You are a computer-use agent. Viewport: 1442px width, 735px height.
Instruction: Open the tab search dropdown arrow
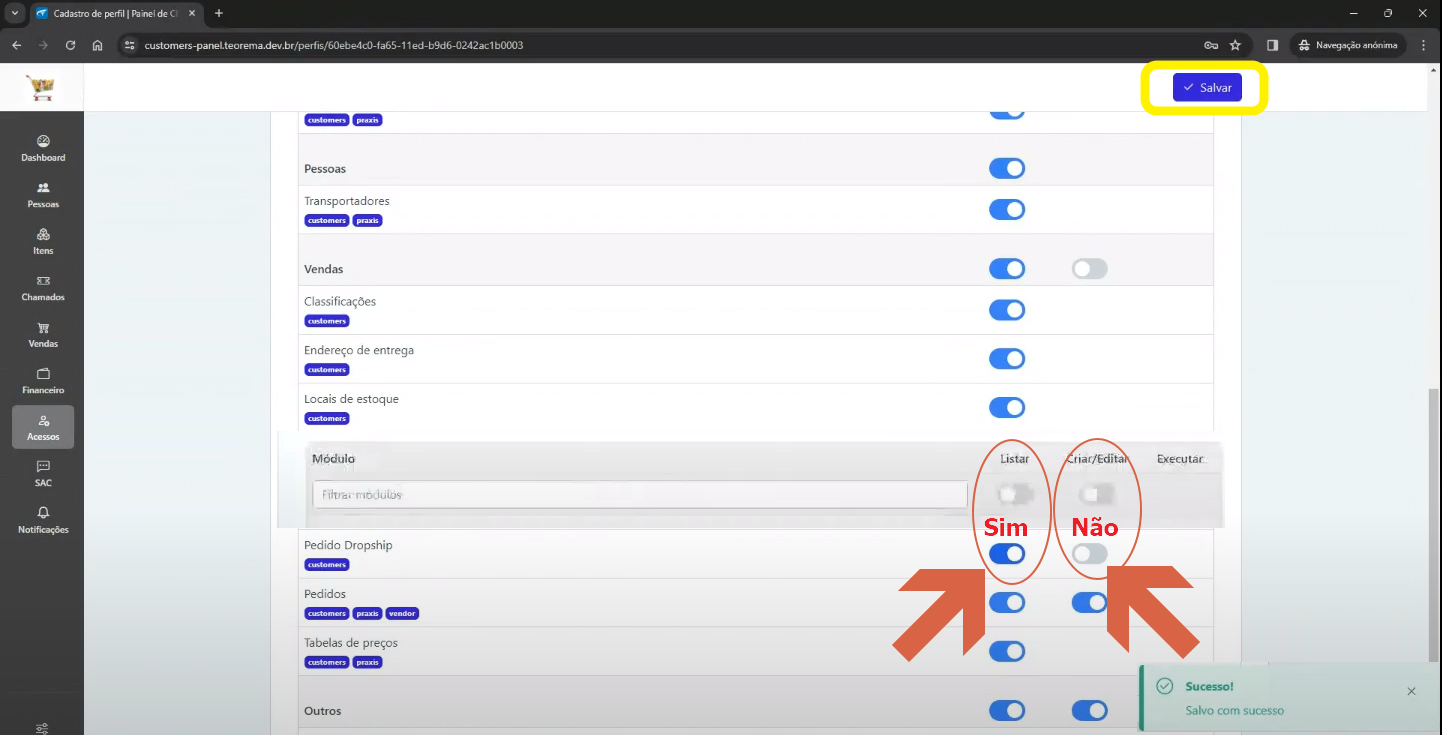click(14, 13)
